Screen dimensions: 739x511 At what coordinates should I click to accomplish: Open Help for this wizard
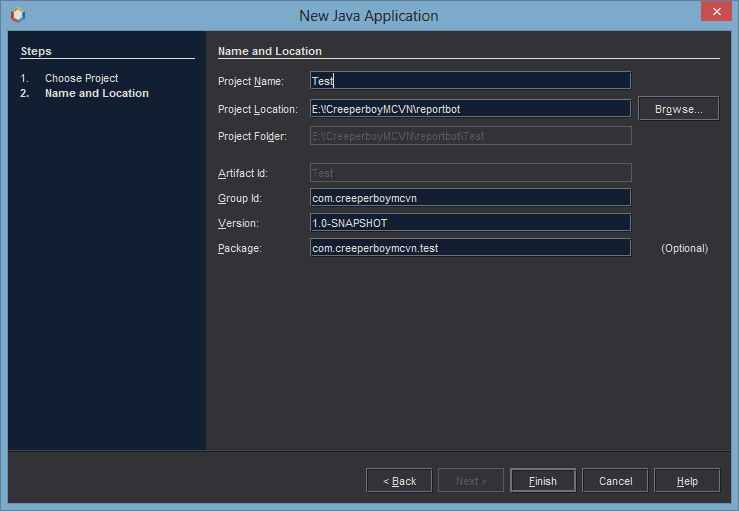click(687, 481)
